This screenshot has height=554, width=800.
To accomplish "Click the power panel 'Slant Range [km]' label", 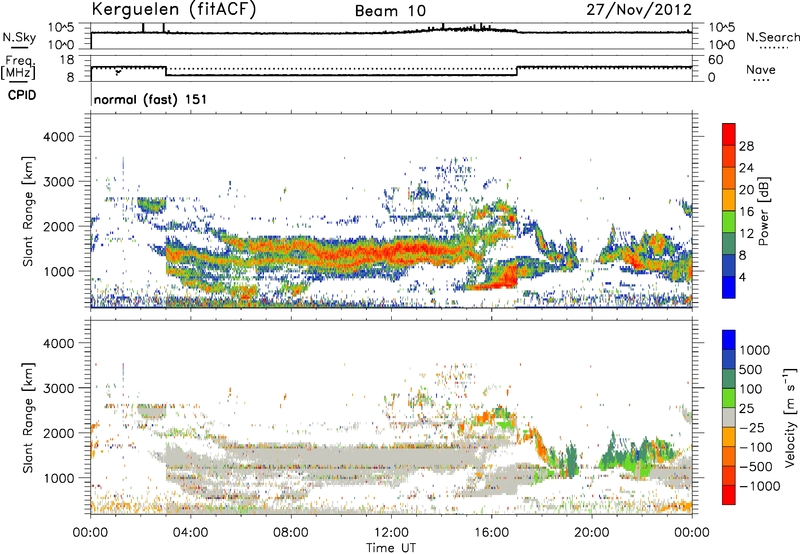I will 28,211.
